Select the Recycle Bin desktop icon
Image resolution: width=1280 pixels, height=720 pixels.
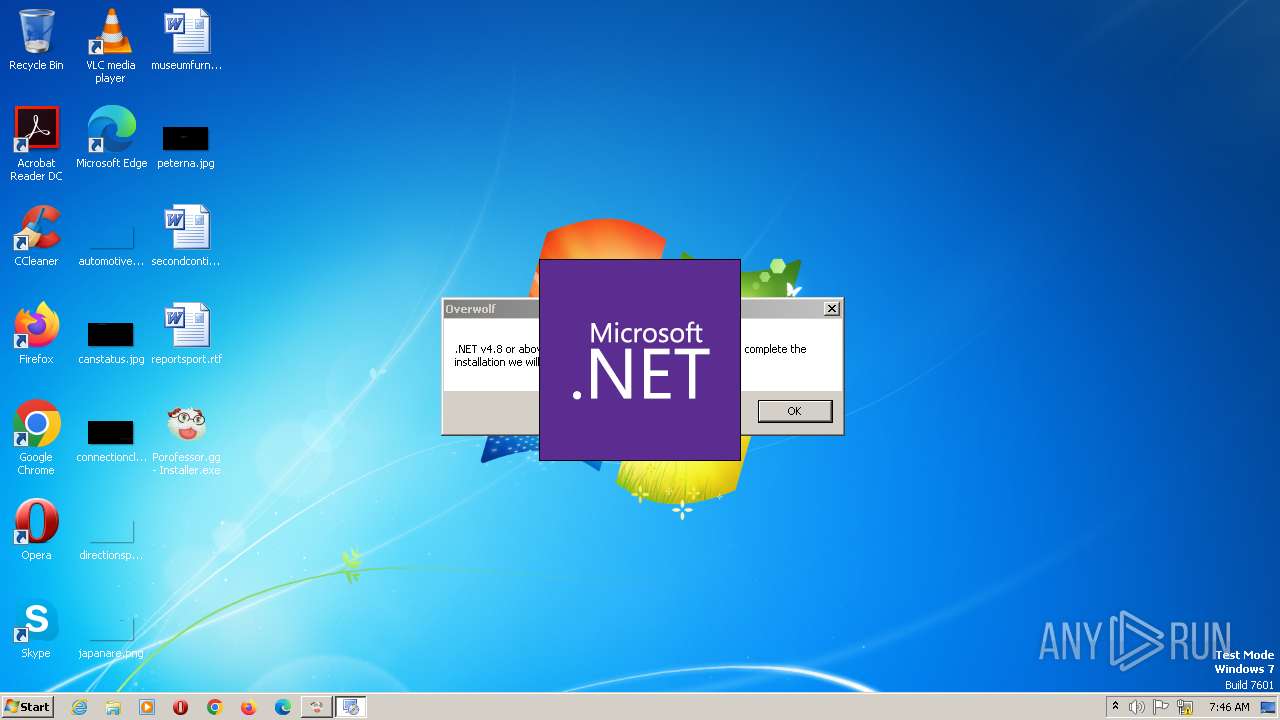point(36,40)
